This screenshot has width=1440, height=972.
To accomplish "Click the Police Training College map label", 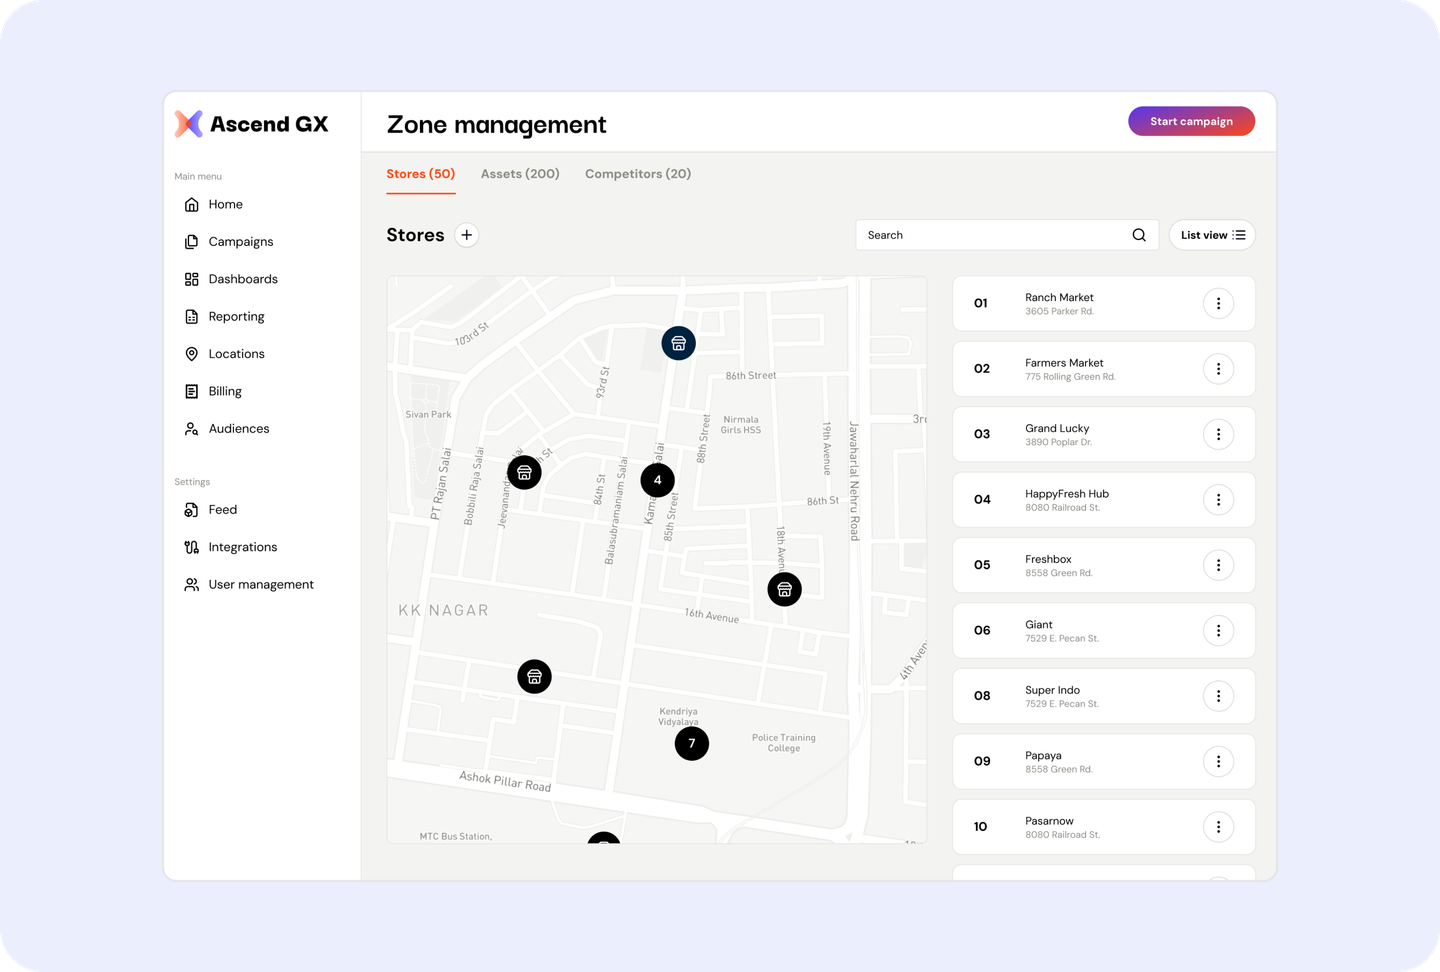I will tap(784, 743).
